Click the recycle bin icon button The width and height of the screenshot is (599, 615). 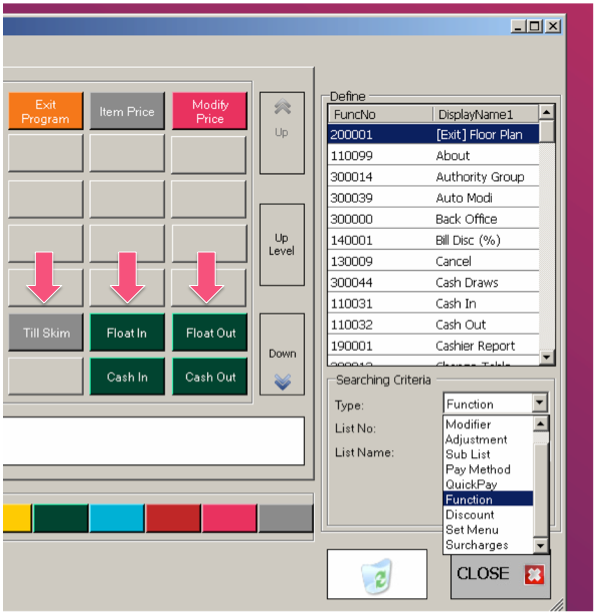(377, 574)
